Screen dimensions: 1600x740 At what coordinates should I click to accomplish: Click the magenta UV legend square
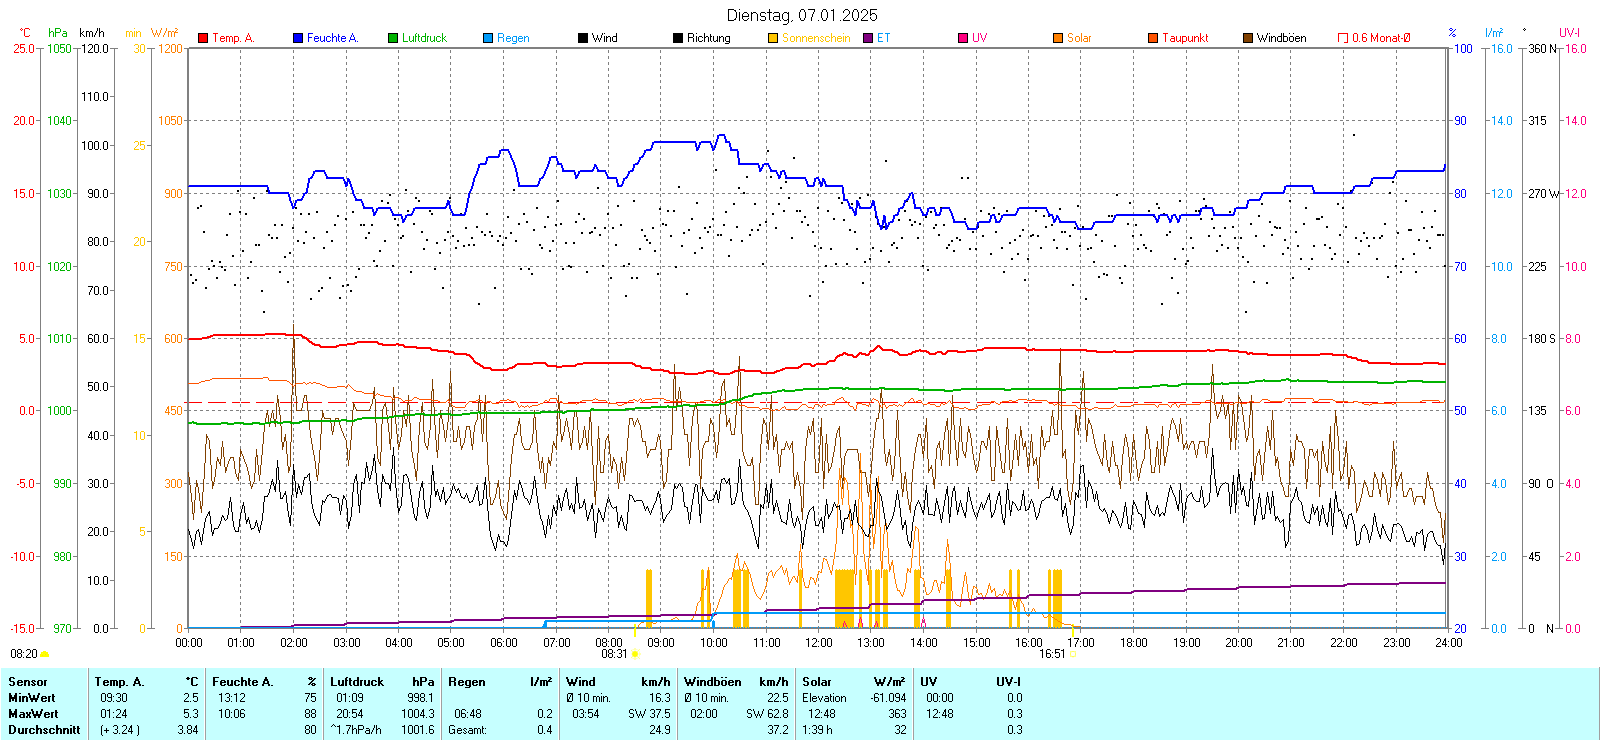tap(963, 38)
